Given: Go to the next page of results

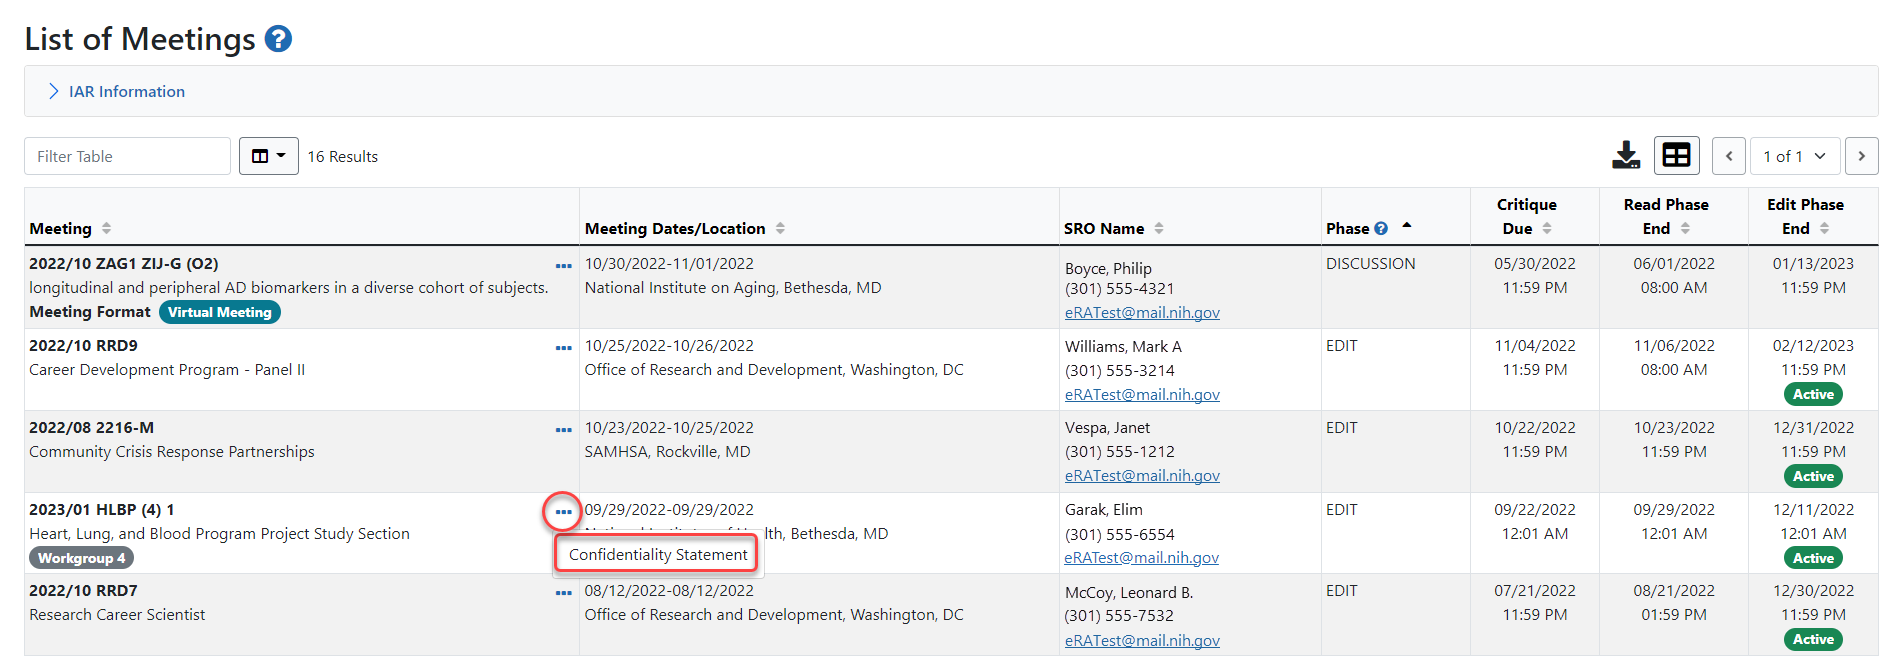Looking at the screenshot, I should coord(1861,156).
